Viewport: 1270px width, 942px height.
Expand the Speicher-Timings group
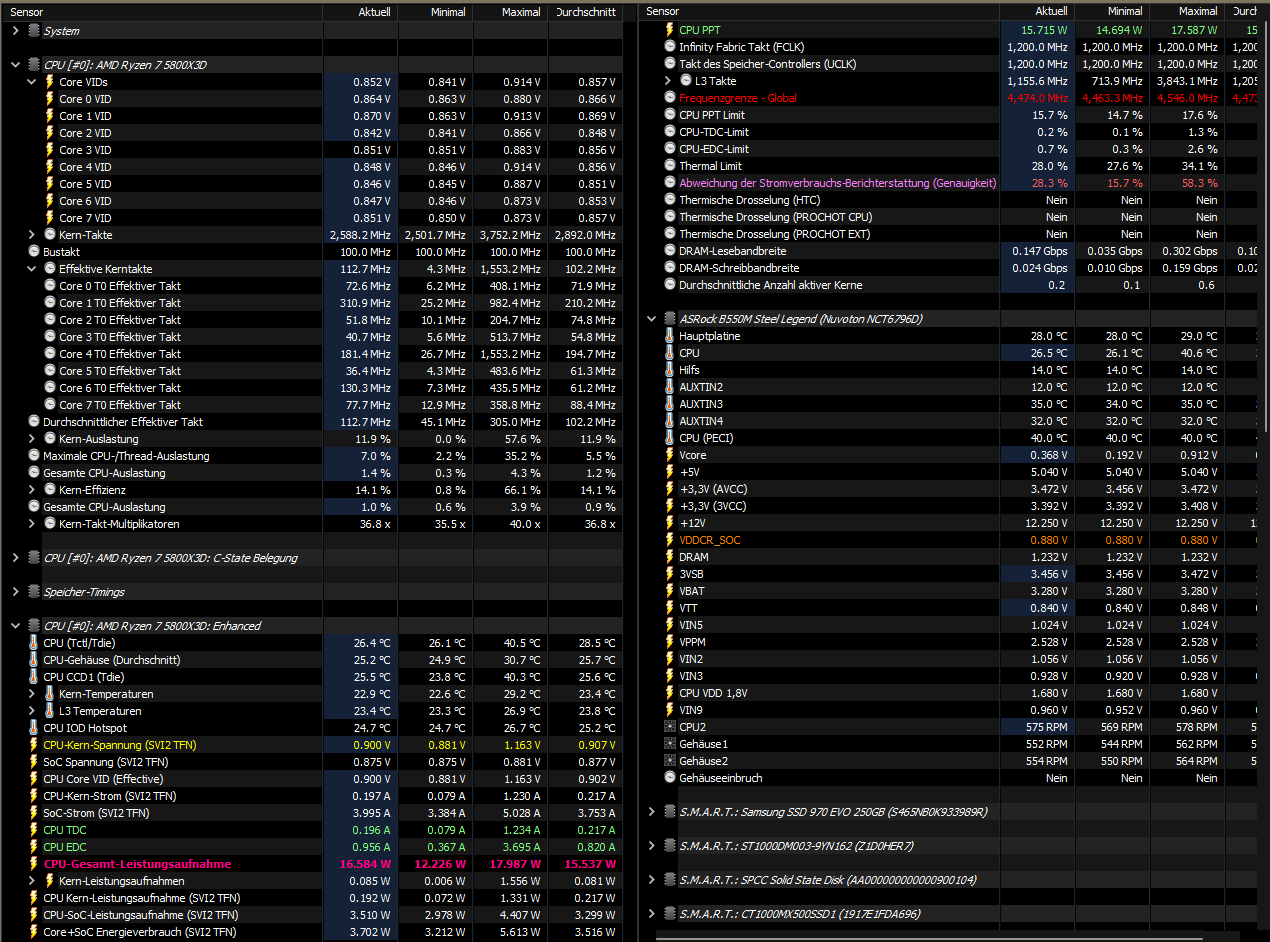coord(16,592)
